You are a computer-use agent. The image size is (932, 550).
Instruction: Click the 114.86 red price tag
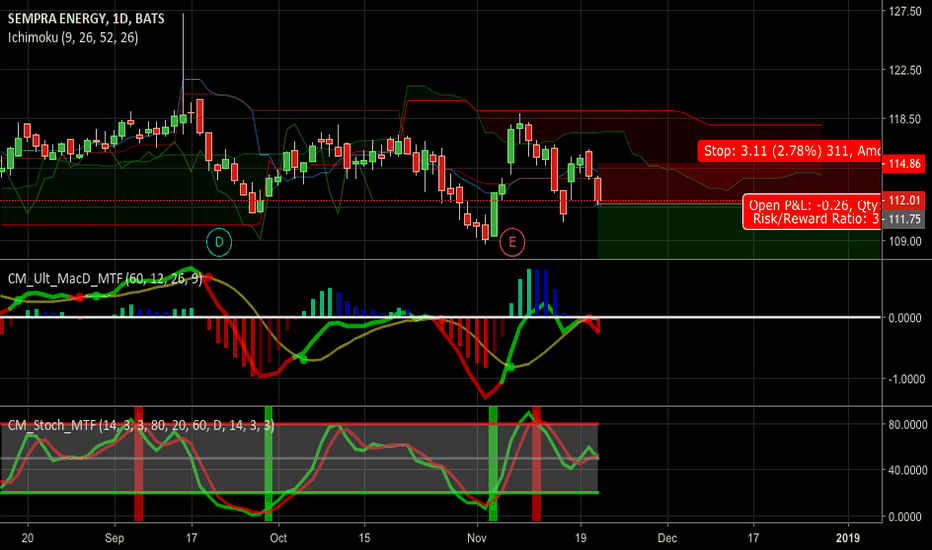[x=904, y=164]
